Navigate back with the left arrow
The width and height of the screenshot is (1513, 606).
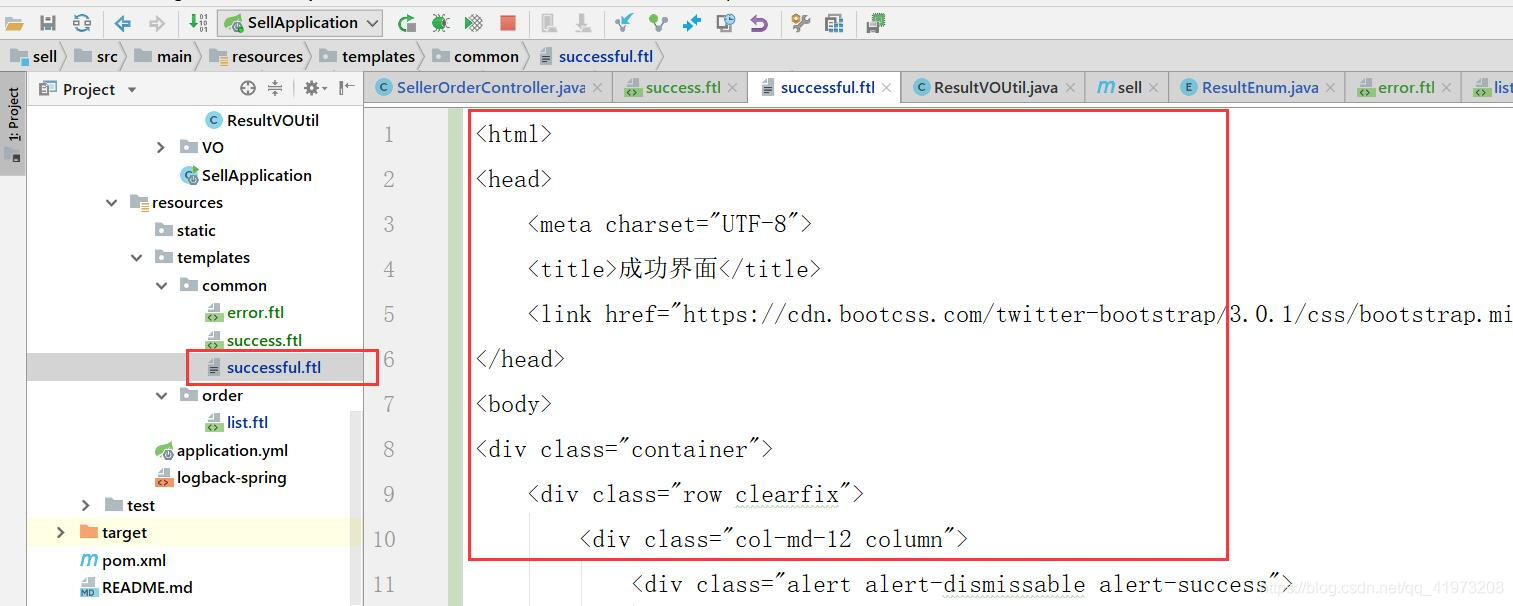(123, 23)
